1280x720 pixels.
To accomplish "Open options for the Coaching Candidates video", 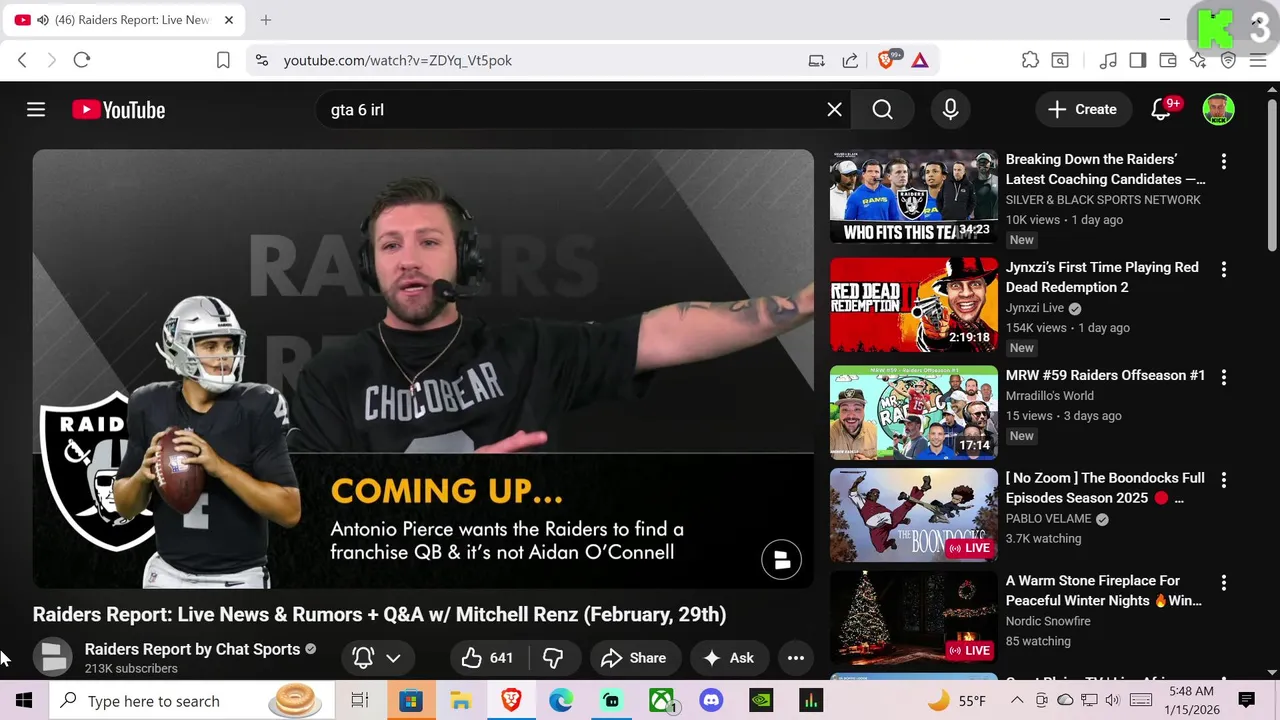I will pyautogui.click(x=1223, y=161).
